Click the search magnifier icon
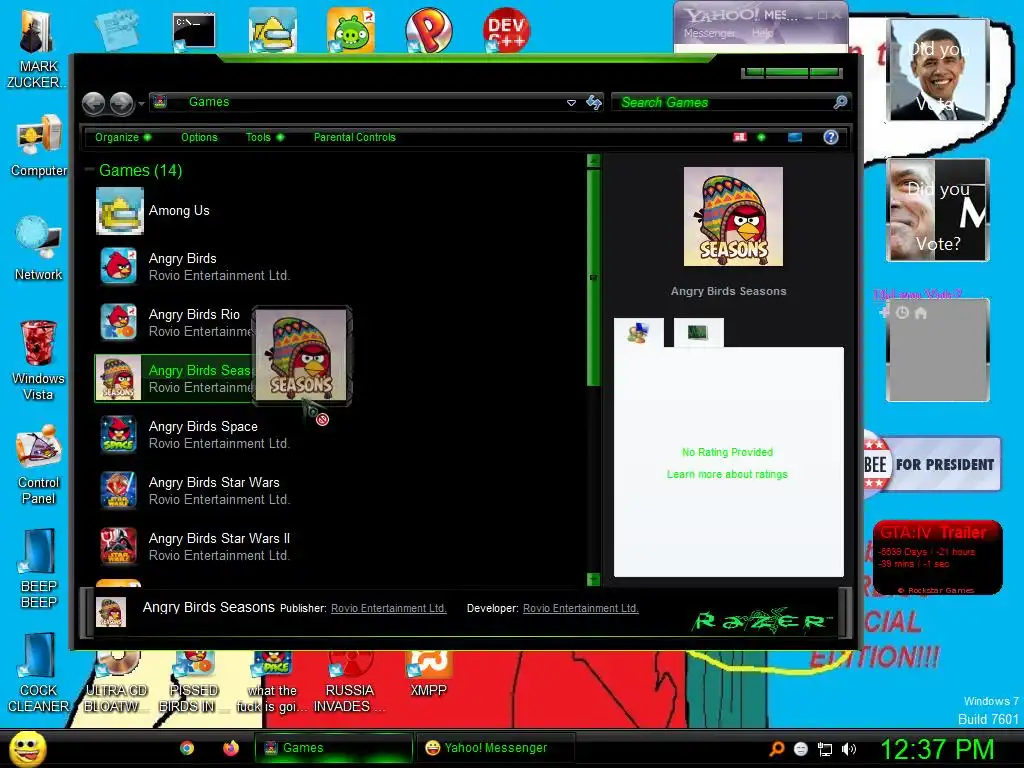Image resolution: width=1024 pixels, height=768 pixels. 840,102
